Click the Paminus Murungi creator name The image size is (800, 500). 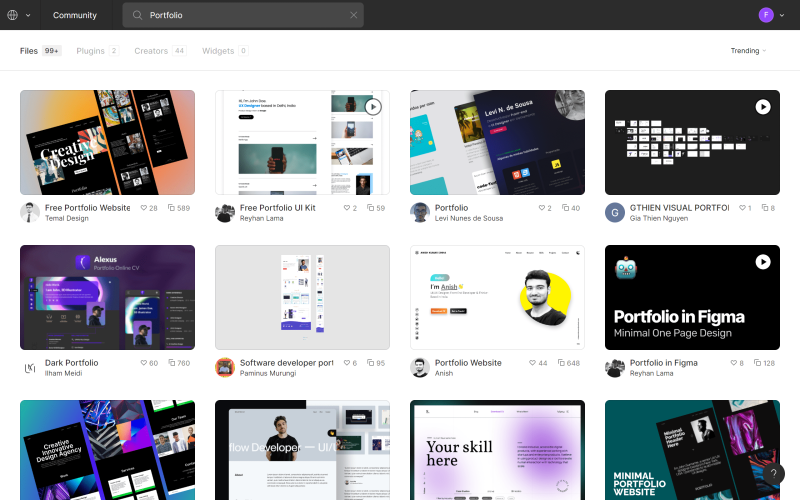pyautogui.click(x=268, y=373)
